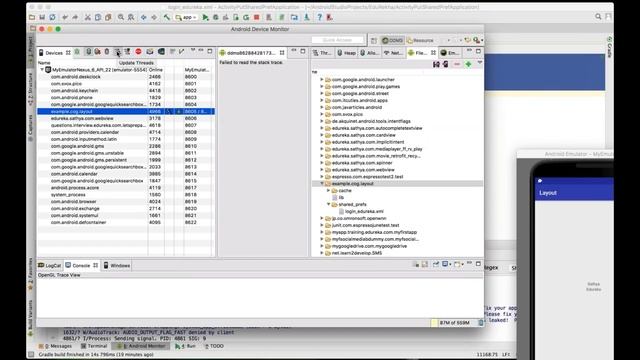Start method profiling icon in Devices toolbar

127,52
